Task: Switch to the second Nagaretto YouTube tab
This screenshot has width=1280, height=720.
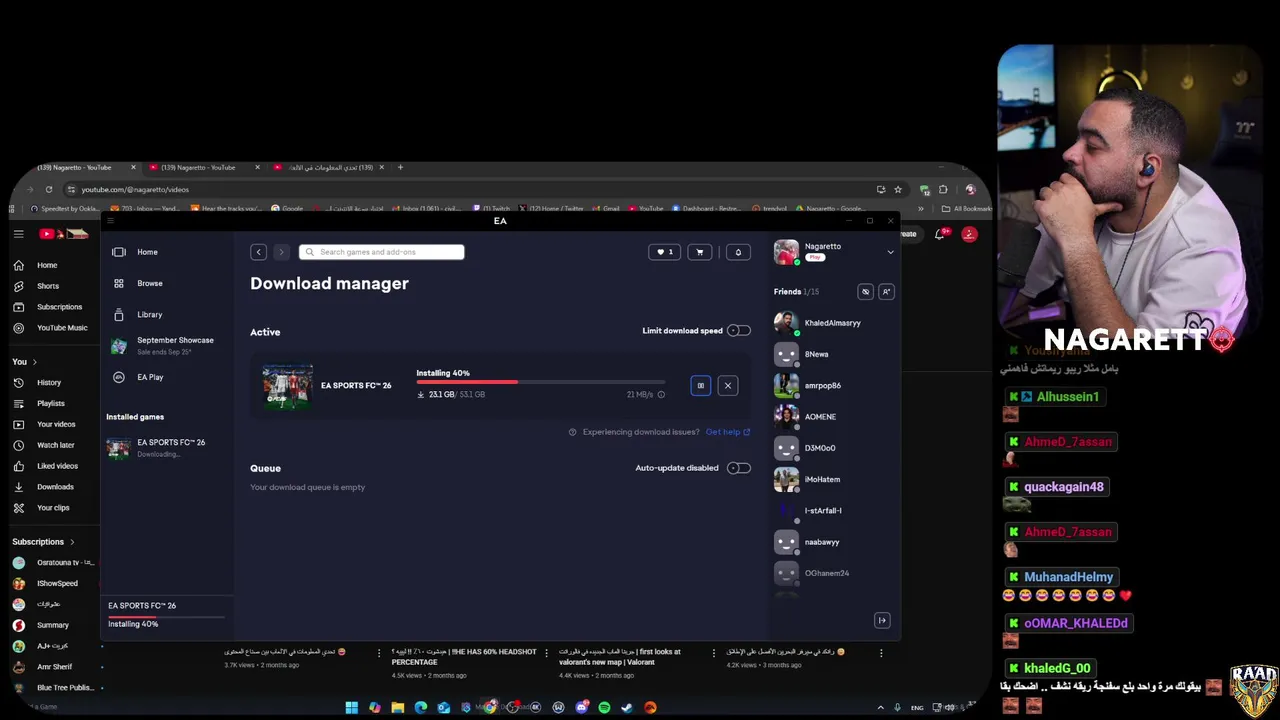Action: click(198, 167)
